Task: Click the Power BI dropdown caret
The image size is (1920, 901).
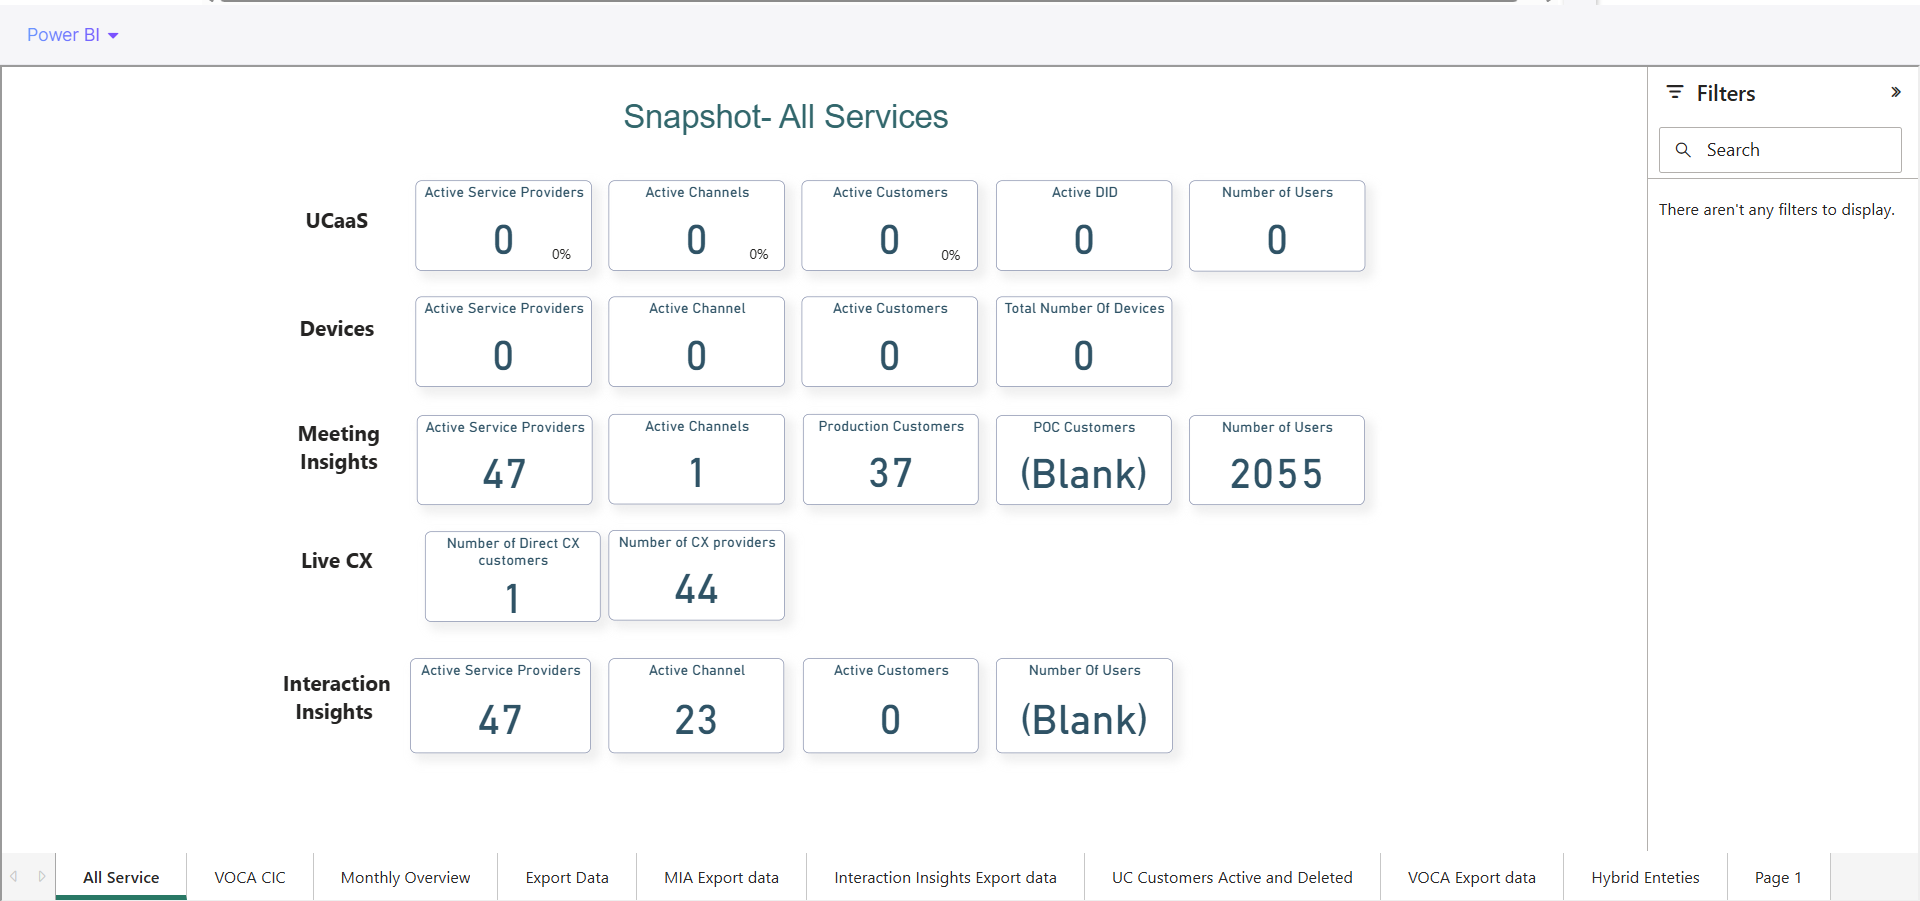Action: click(113, 36)
